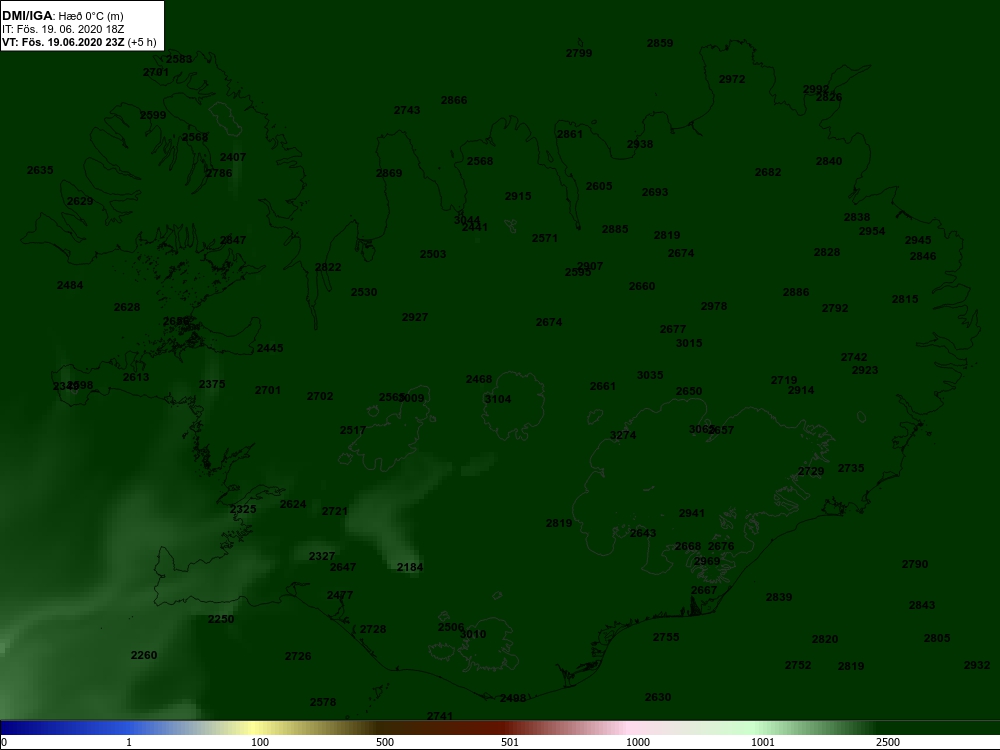Viewport: 1000px width, 750px height.
Task: Click the map value 2755
Action: (x=666, y=637)
